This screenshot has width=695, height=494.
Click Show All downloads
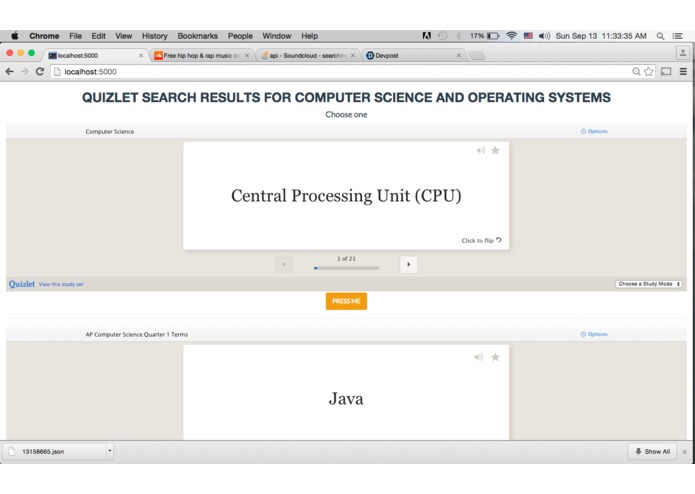pyautogui.click(x=652, y=451)
